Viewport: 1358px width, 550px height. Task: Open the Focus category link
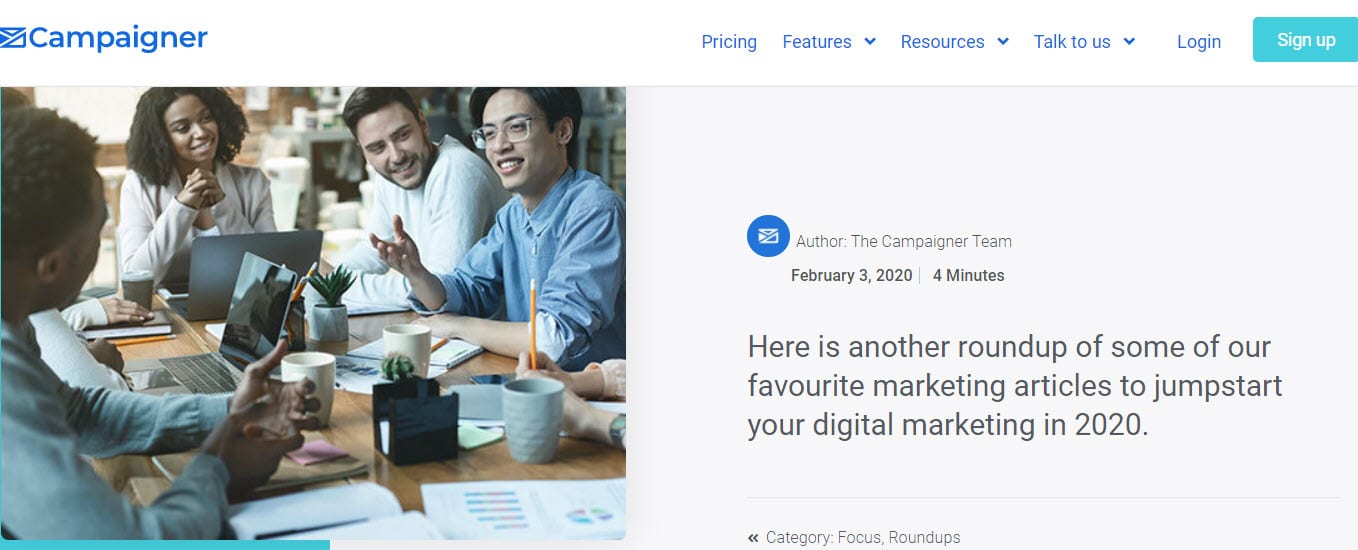(860, 538)
